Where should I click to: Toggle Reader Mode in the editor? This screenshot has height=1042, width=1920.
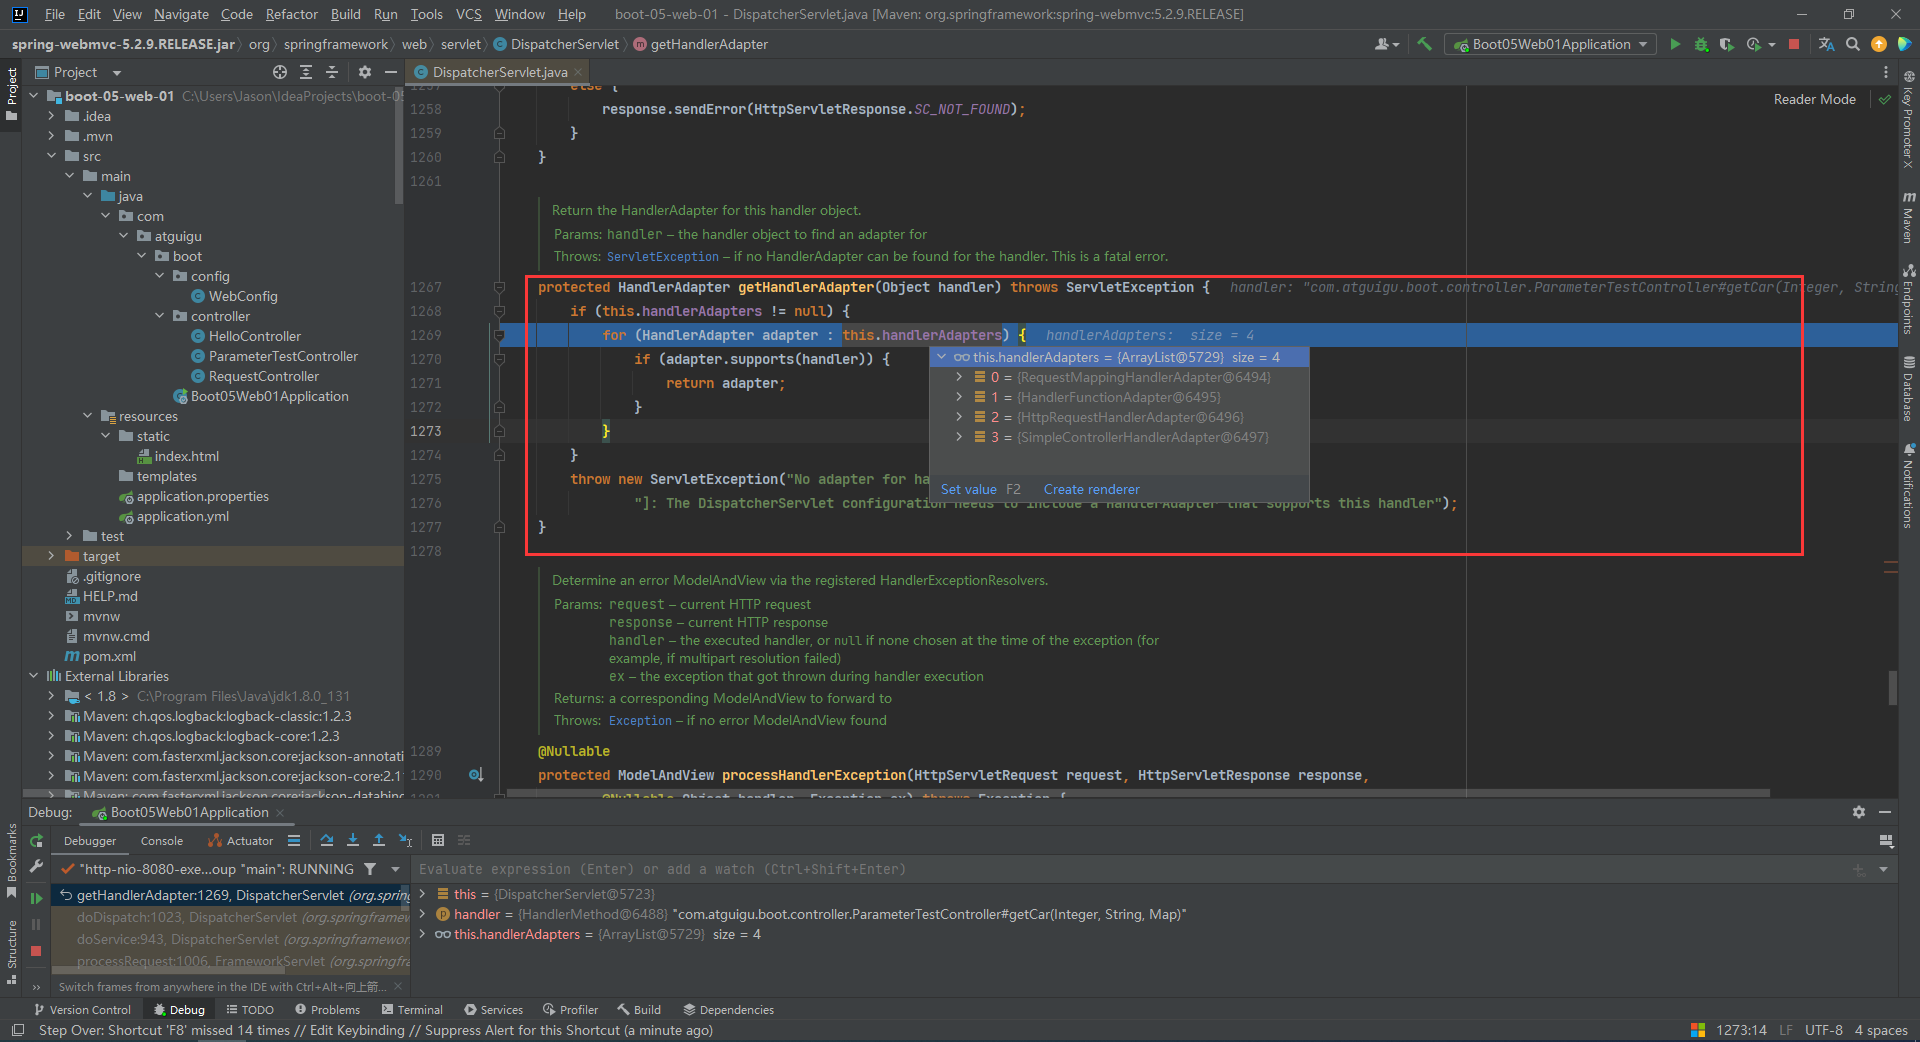point(1814,99)
